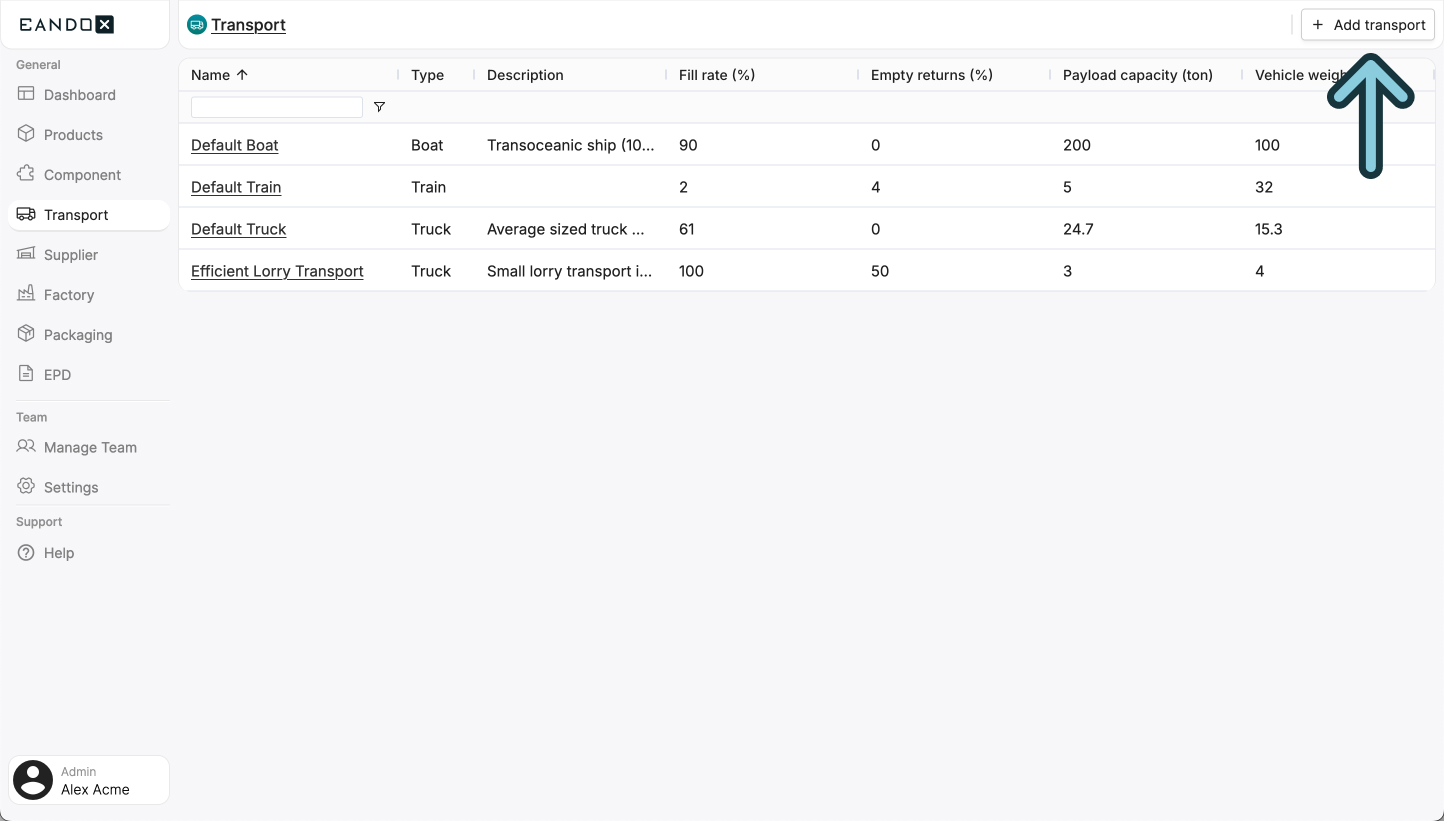Click the Manage Team people icon
This screenshot has height=821, width=1444.
tap(25, 447)
